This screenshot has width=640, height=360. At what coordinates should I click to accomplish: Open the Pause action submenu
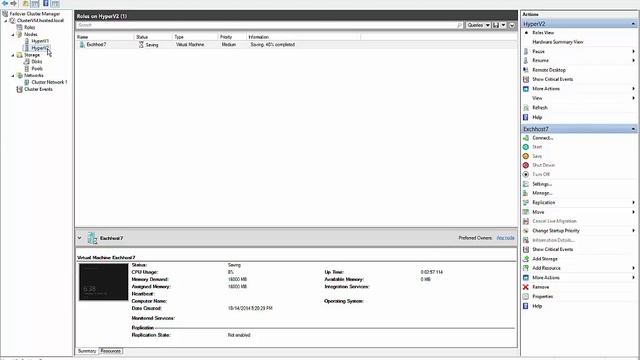[x=633, y=51]
